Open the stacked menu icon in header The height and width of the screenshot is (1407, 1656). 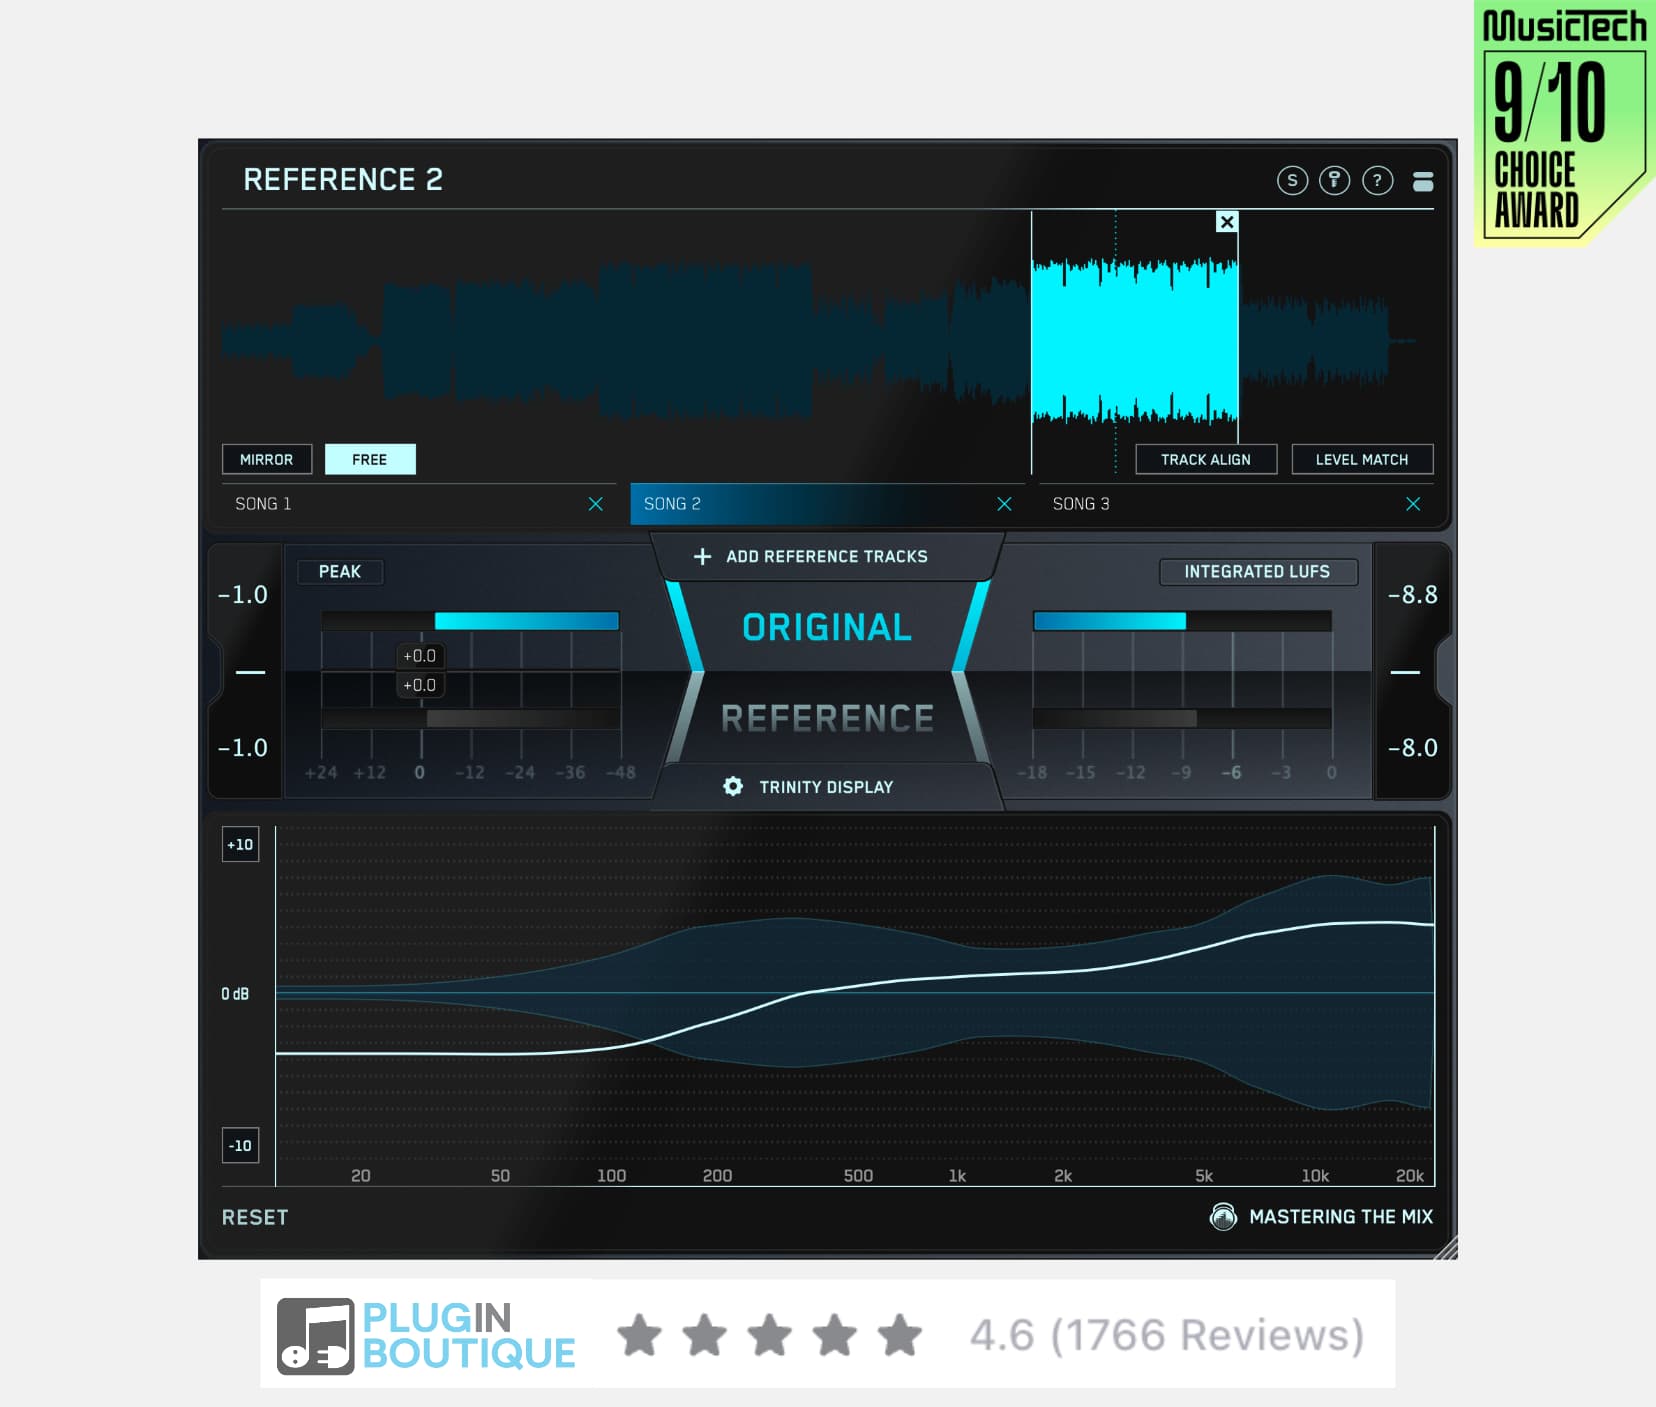(1422, 181)
